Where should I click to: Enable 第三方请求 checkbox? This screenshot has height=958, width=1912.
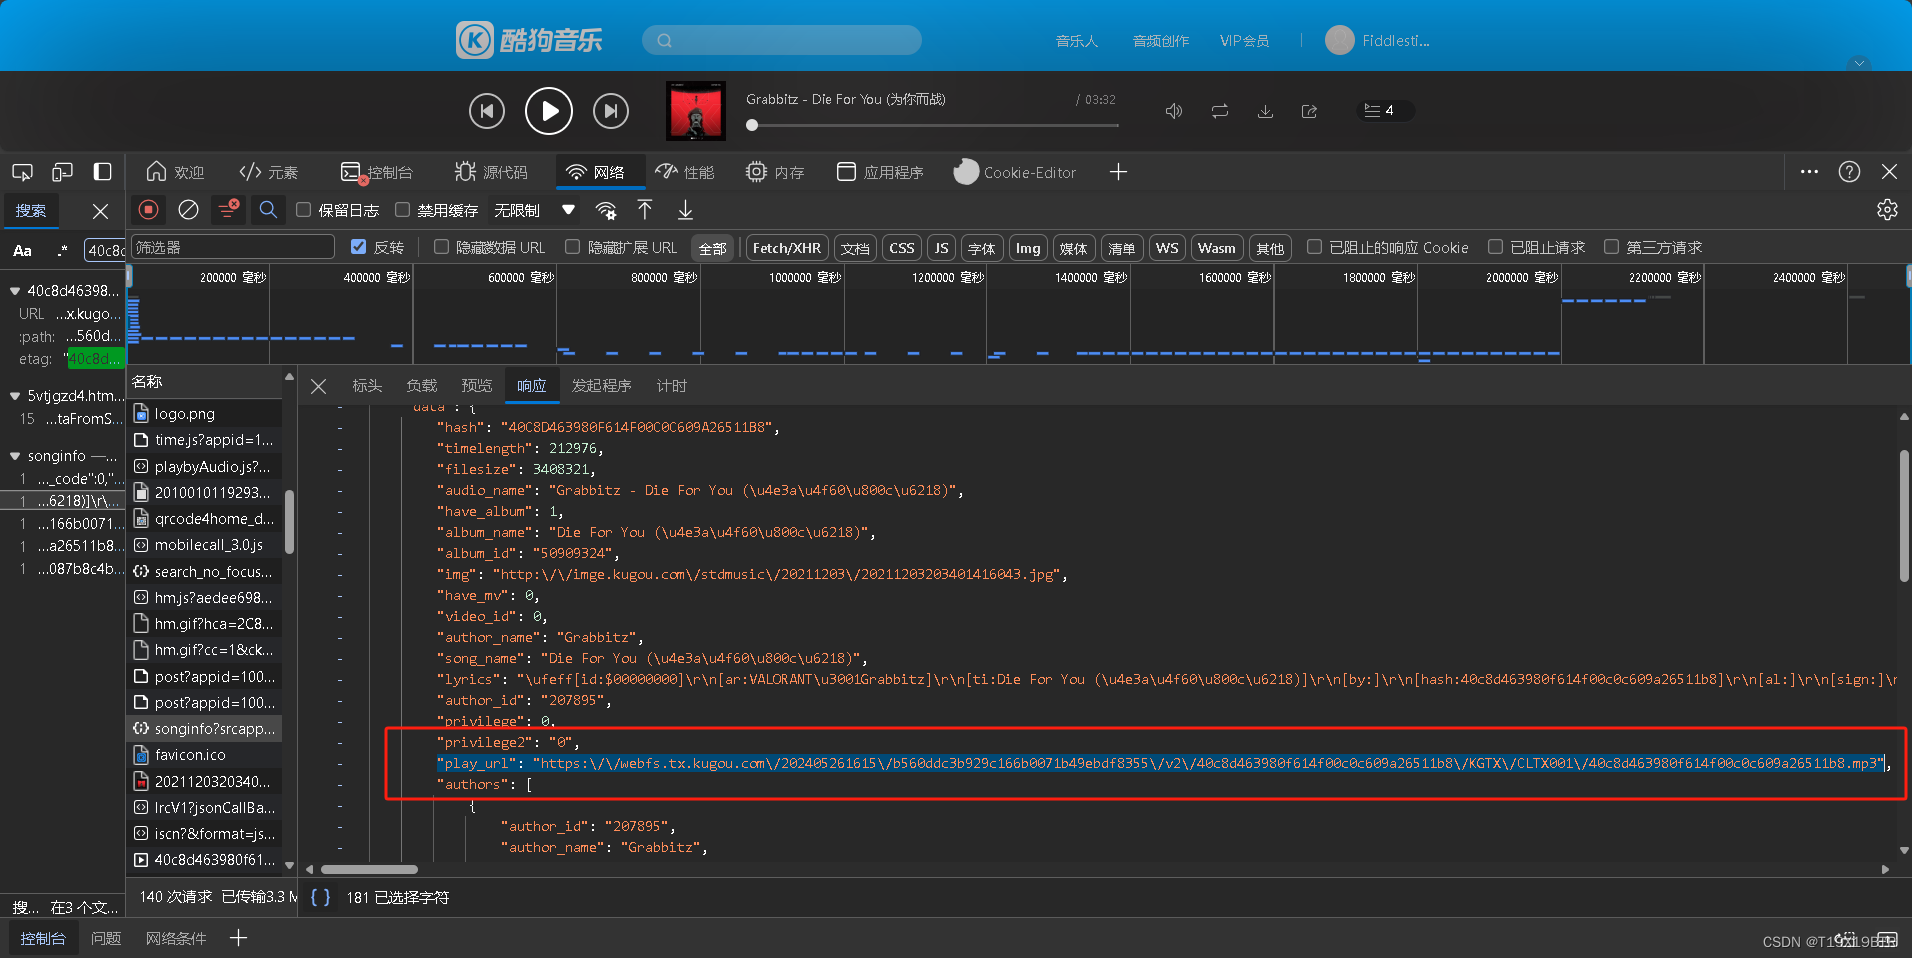click(1611, 247)
